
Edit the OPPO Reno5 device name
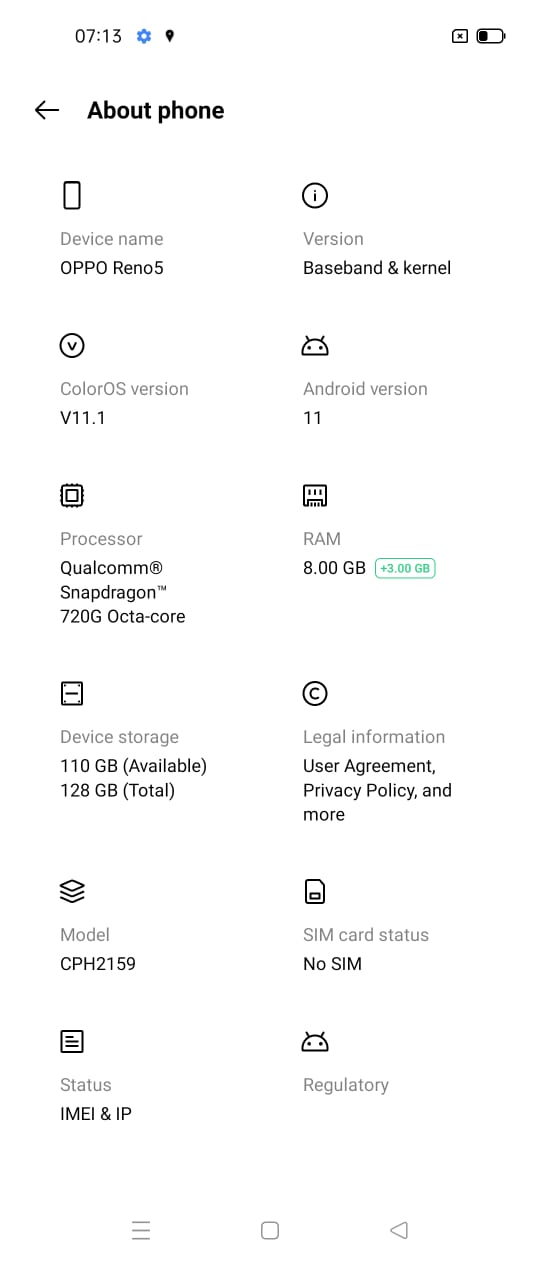(x=111, y=268)
